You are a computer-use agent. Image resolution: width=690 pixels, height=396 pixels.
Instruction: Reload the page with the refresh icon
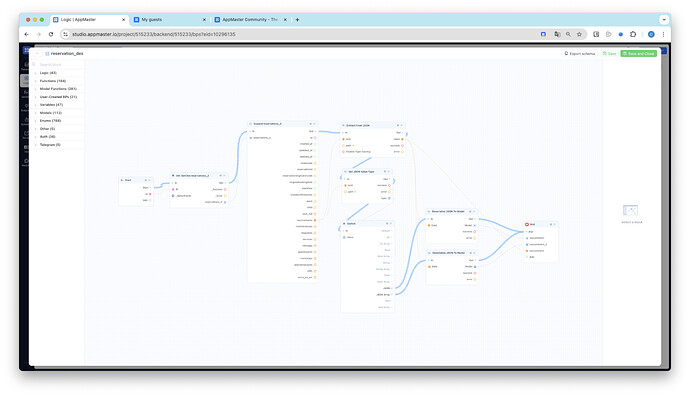pyautogui.click(x=51, y=34)
